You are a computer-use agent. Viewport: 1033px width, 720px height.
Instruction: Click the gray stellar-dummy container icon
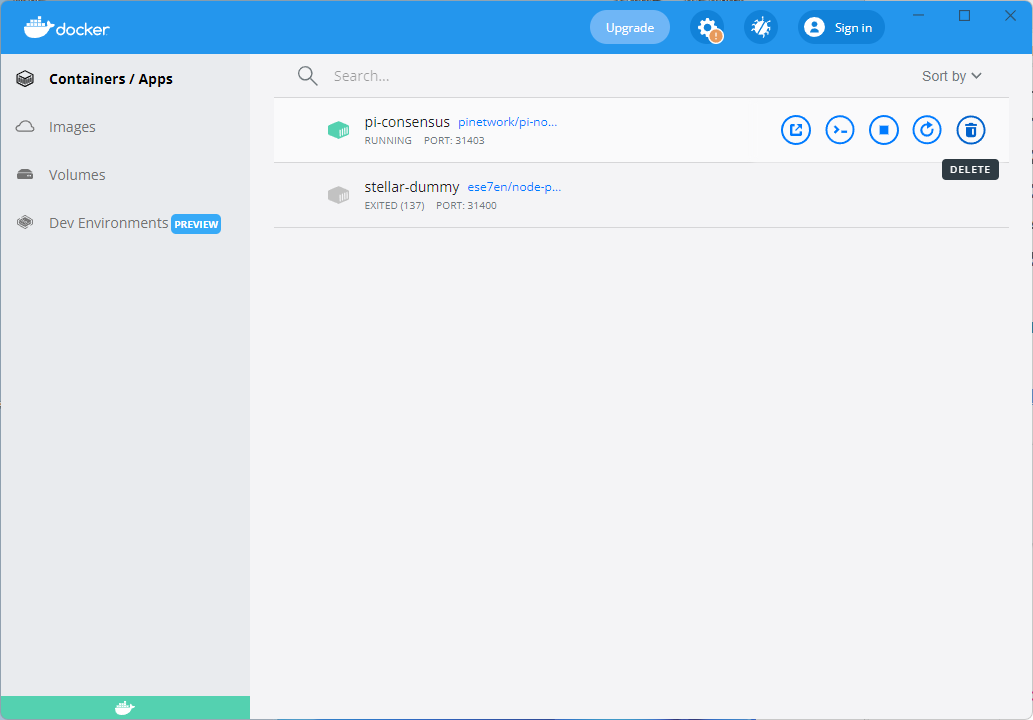[x=339, y=195]
